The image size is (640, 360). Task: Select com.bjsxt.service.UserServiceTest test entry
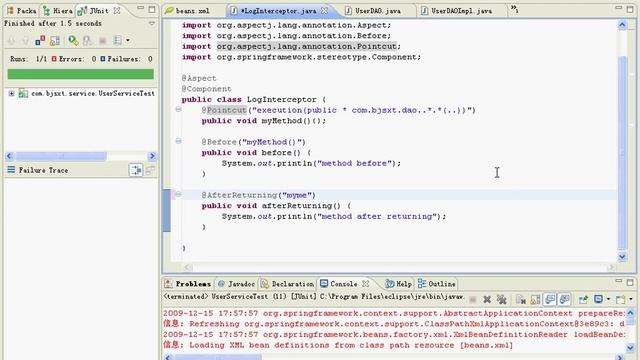93,93
